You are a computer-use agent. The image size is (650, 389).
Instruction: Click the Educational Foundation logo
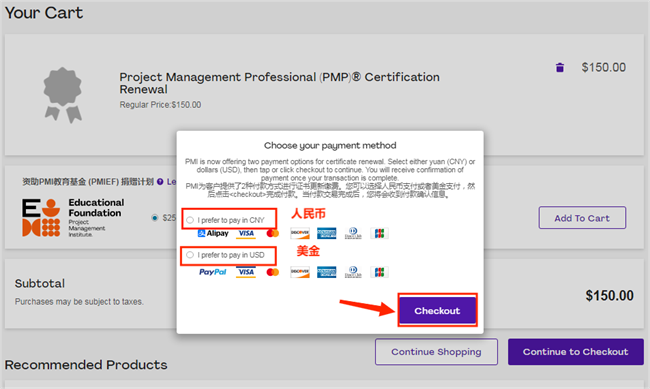(73, 218)
